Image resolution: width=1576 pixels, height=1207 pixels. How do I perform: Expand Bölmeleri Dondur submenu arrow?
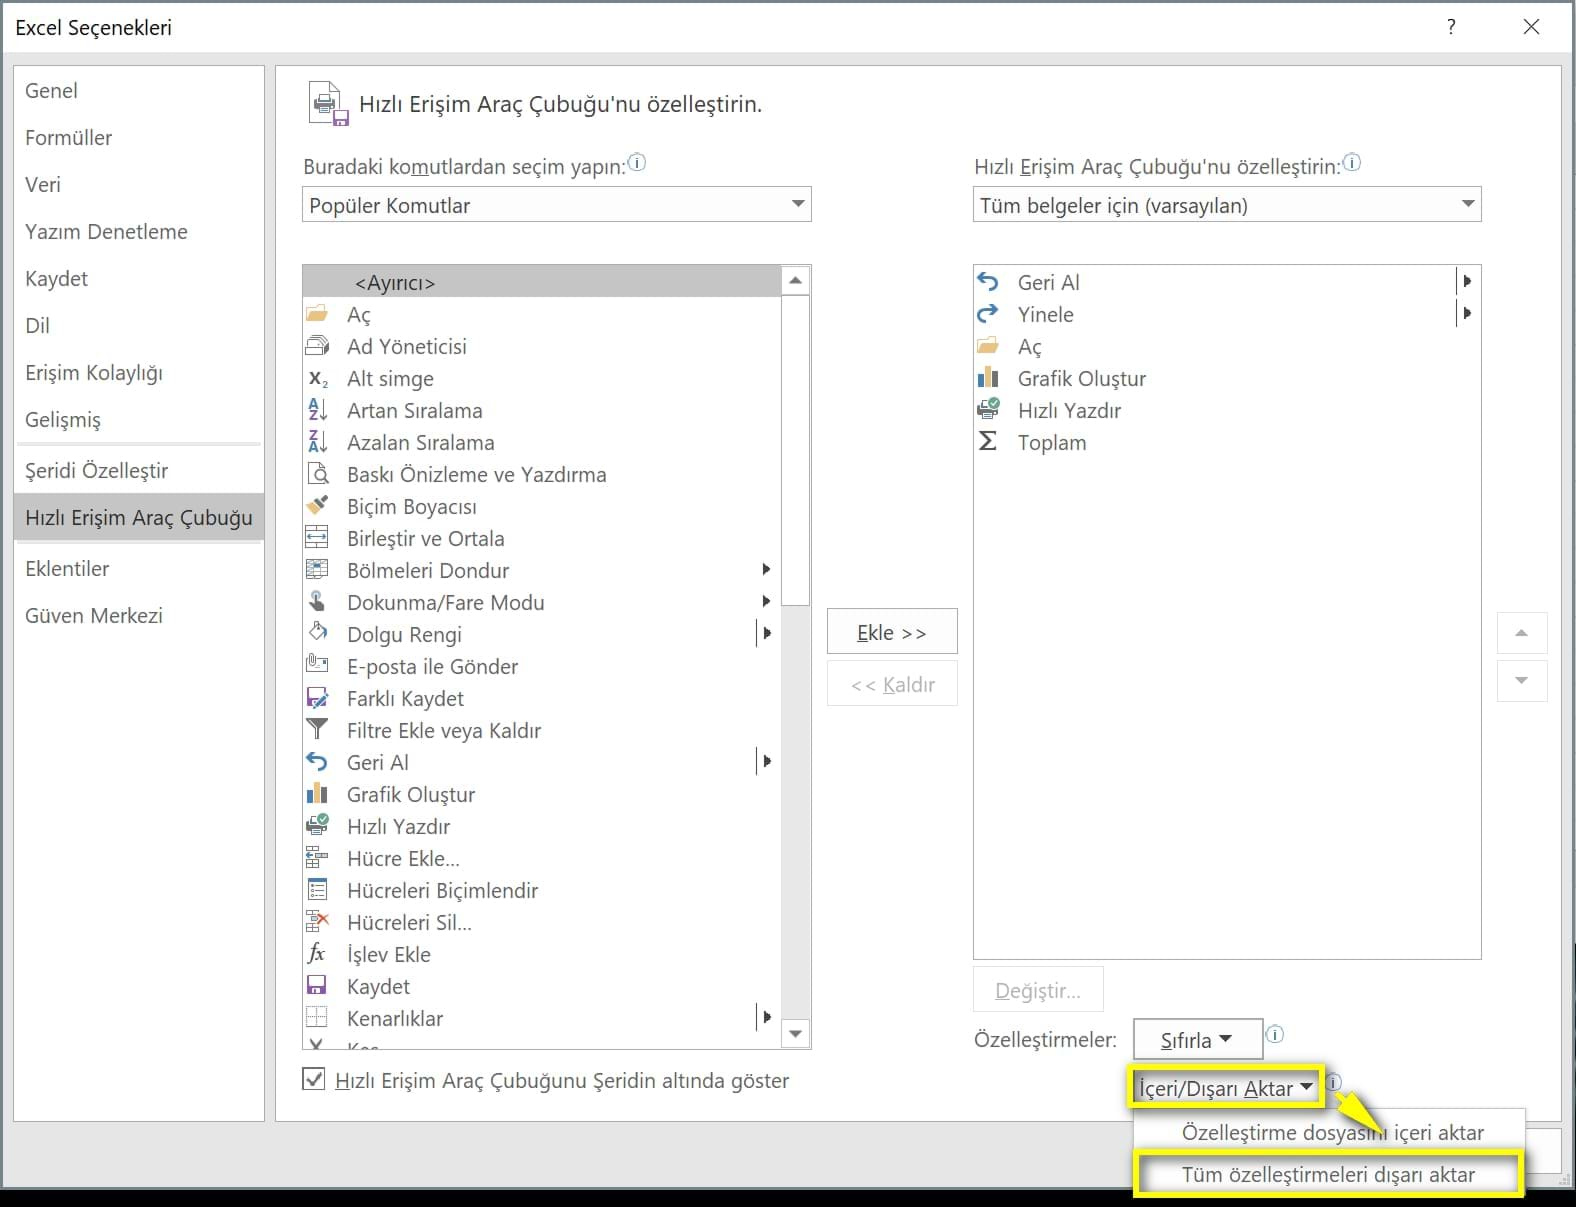[x=766, y=569]
